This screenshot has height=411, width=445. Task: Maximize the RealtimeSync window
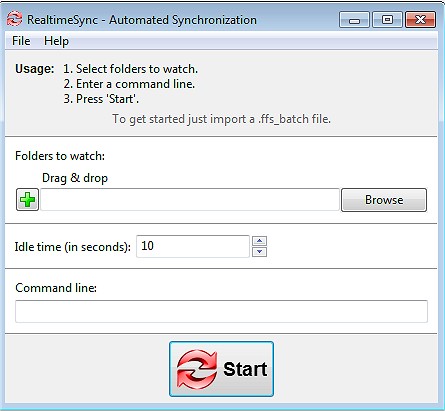(x=387, y=20)
